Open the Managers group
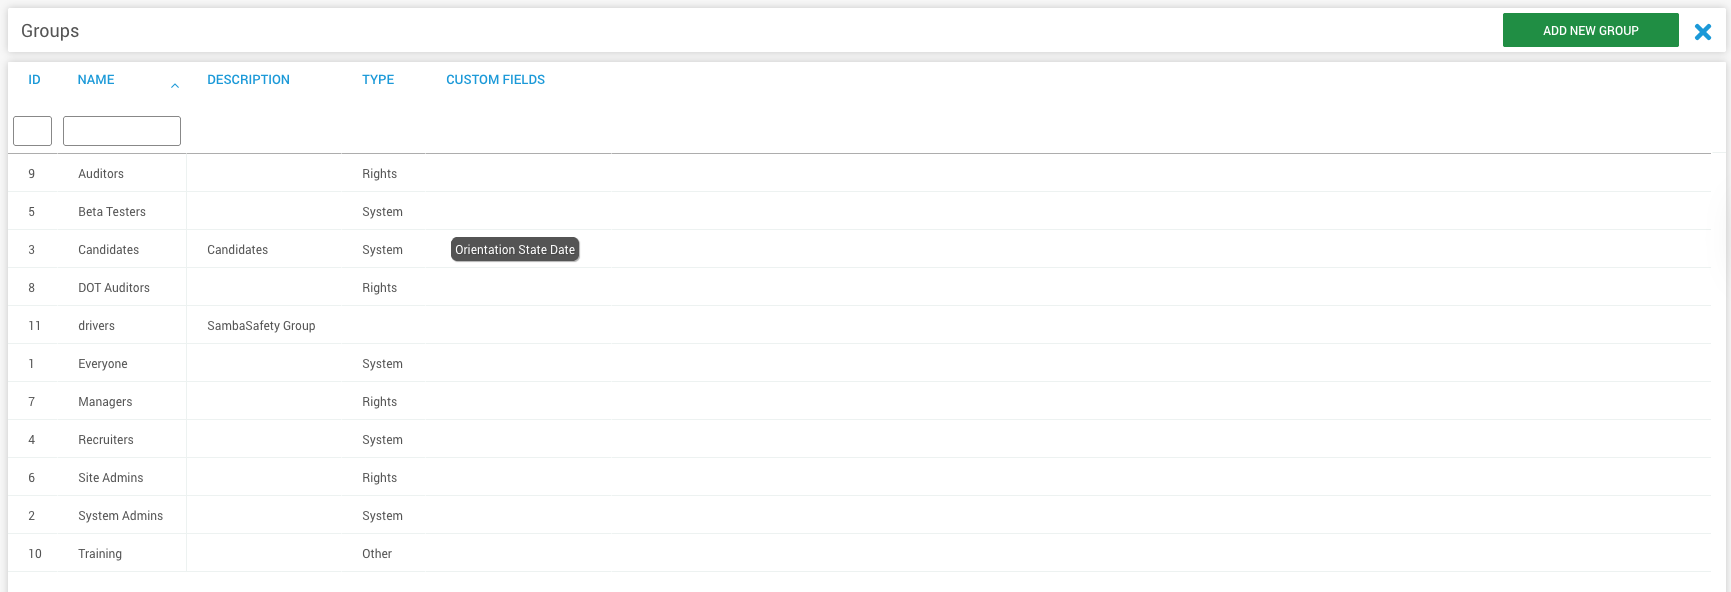The image size is (1731, 592). 105,402
